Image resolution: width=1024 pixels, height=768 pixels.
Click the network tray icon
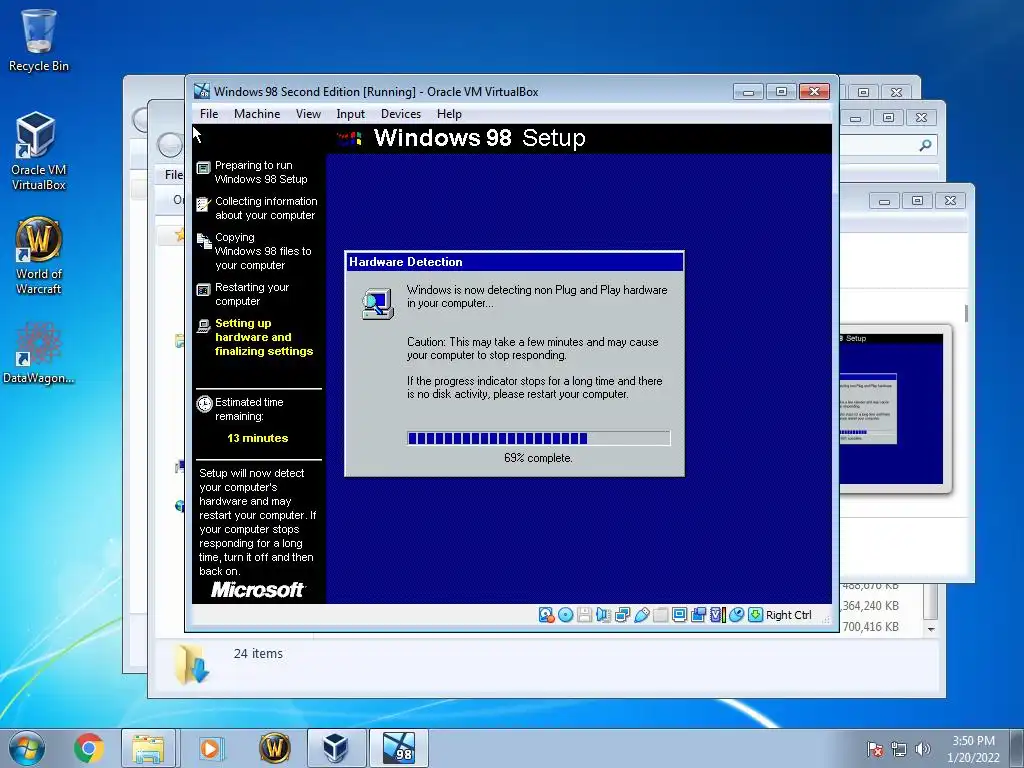pos(899,750)
